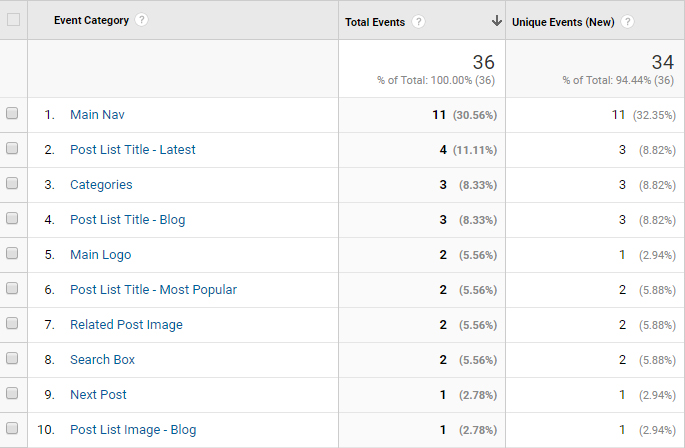This screenshot has width=685, height=448.
Task: Tick the checkbox beside Search Box
Action: click(13, 359)
